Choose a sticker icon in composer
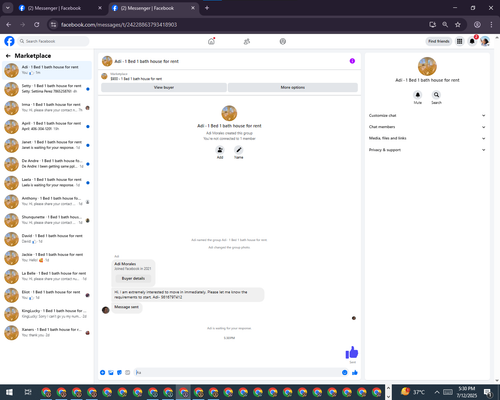 point(119,372)
